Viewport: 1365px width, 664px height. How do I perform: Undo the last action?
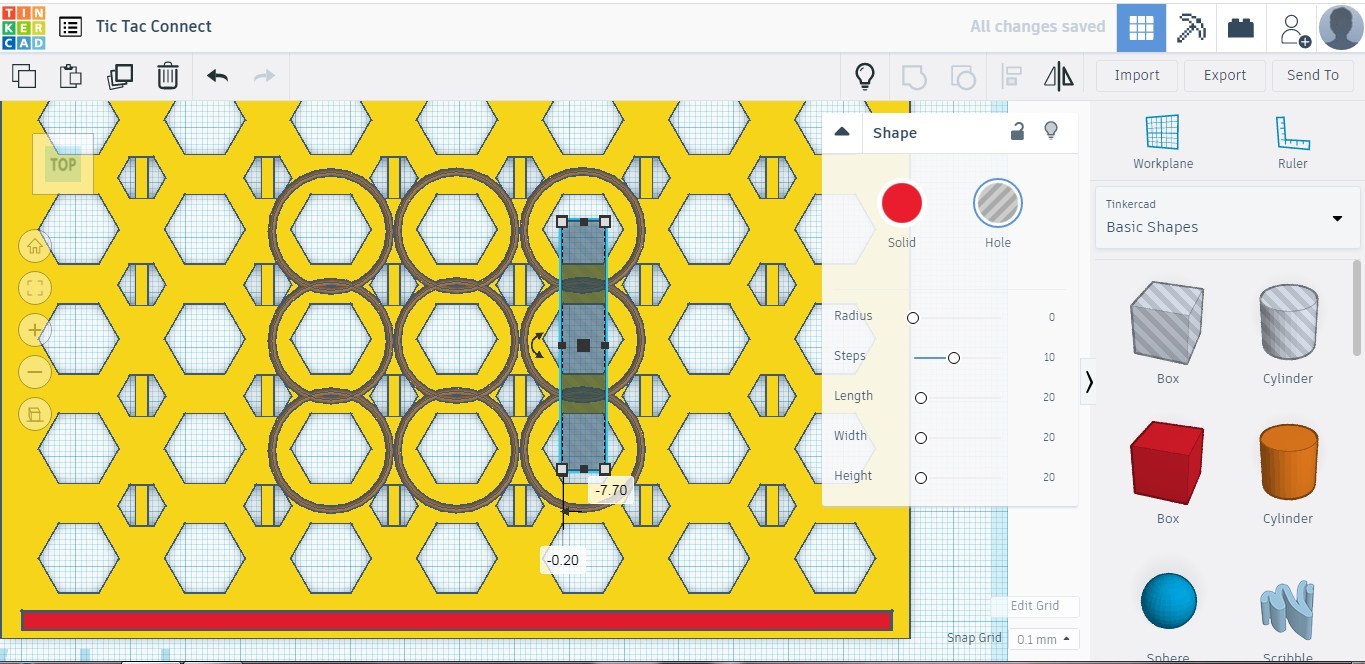(217, 76)
